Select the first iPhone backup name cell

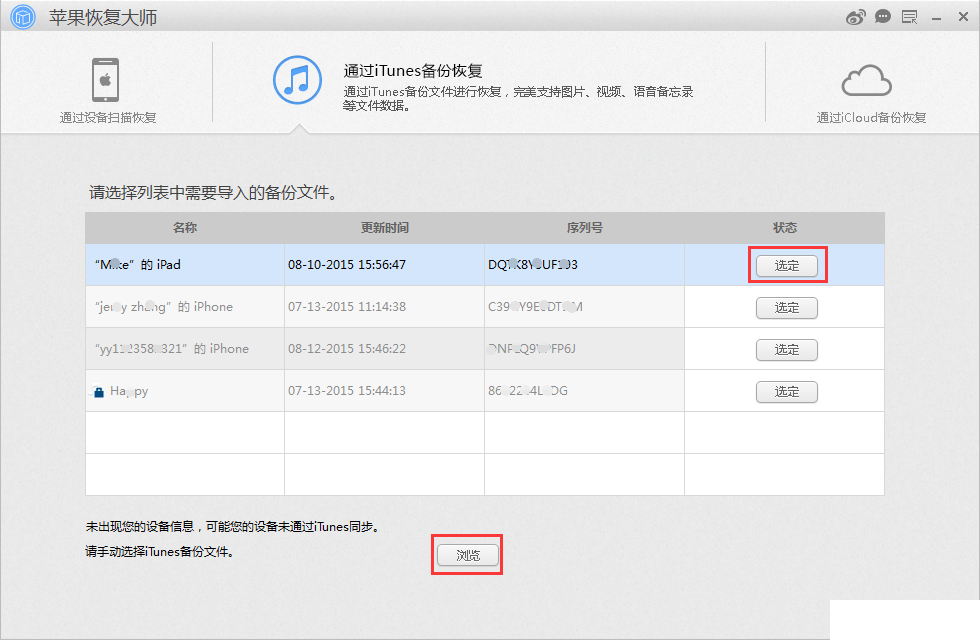185,307
